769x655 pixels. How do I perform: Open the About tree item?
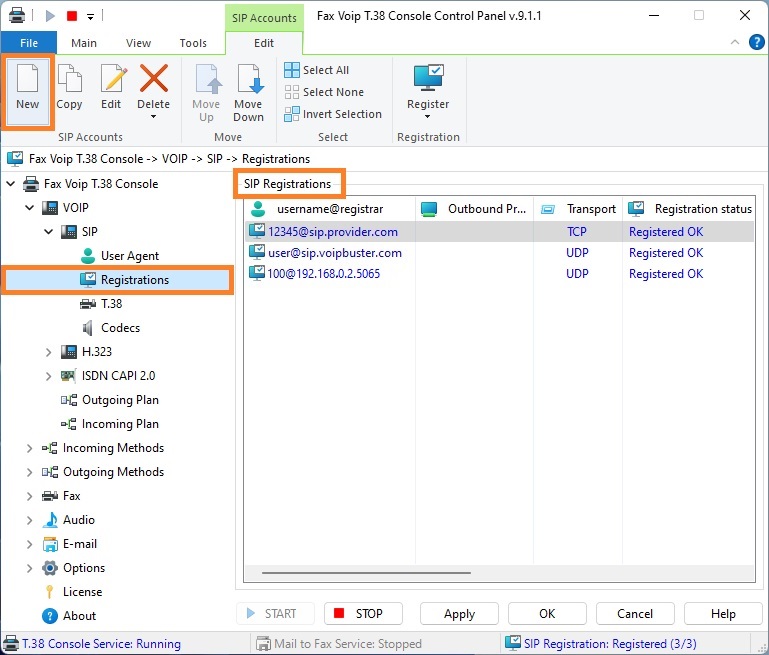(x=69, y=616)
